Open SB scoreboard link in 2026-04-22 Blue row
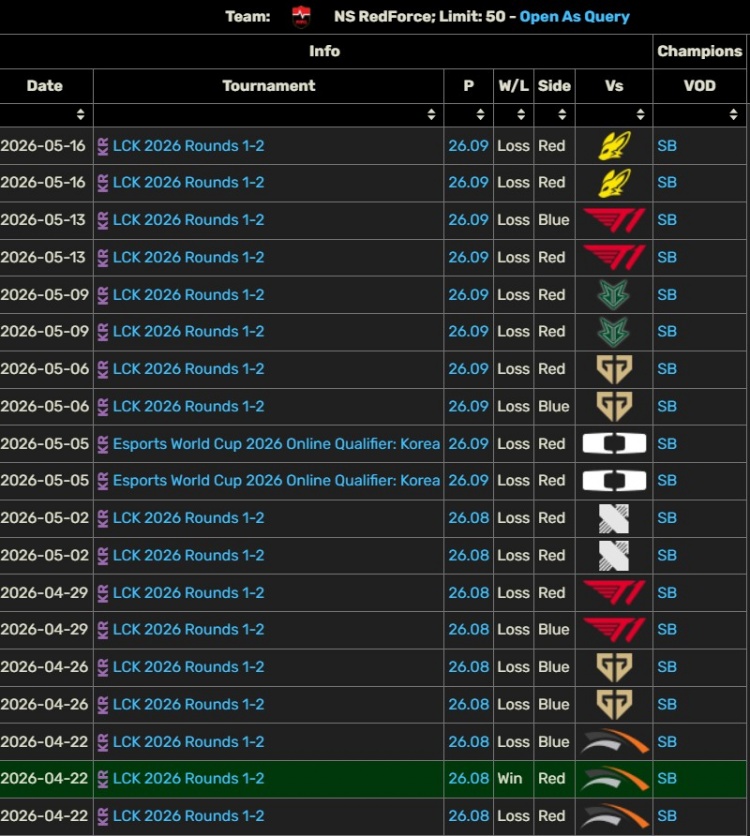The image size is (750, 836). pos(667,742)
